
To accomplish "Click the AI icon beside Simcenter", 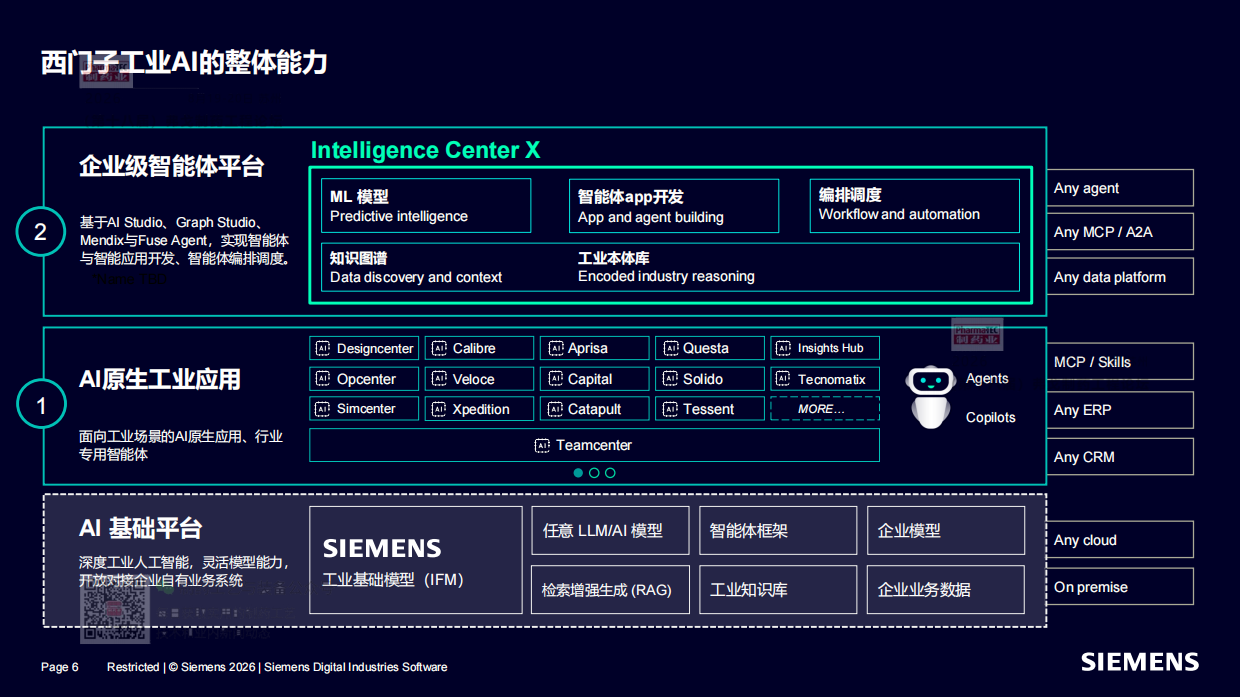I will coord(322,409).
